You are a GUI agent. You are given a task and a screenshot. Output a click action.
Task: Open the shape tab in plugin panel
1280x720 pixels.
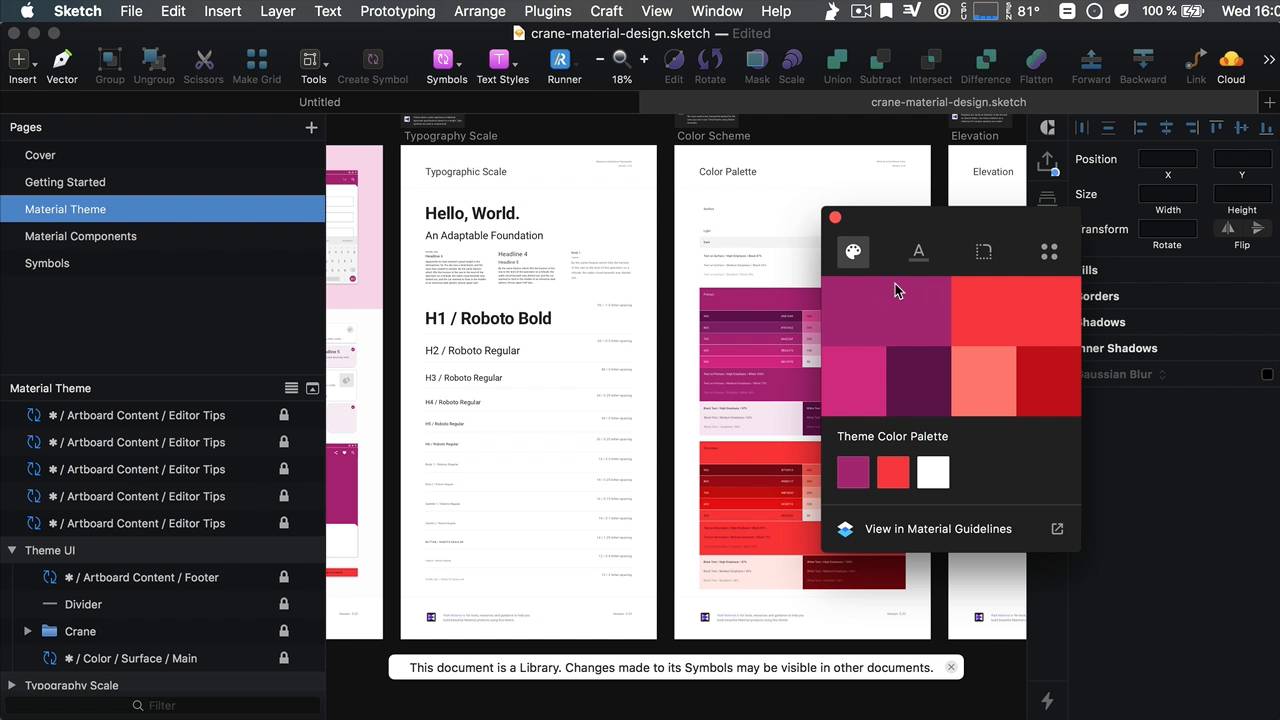point(984,251)
